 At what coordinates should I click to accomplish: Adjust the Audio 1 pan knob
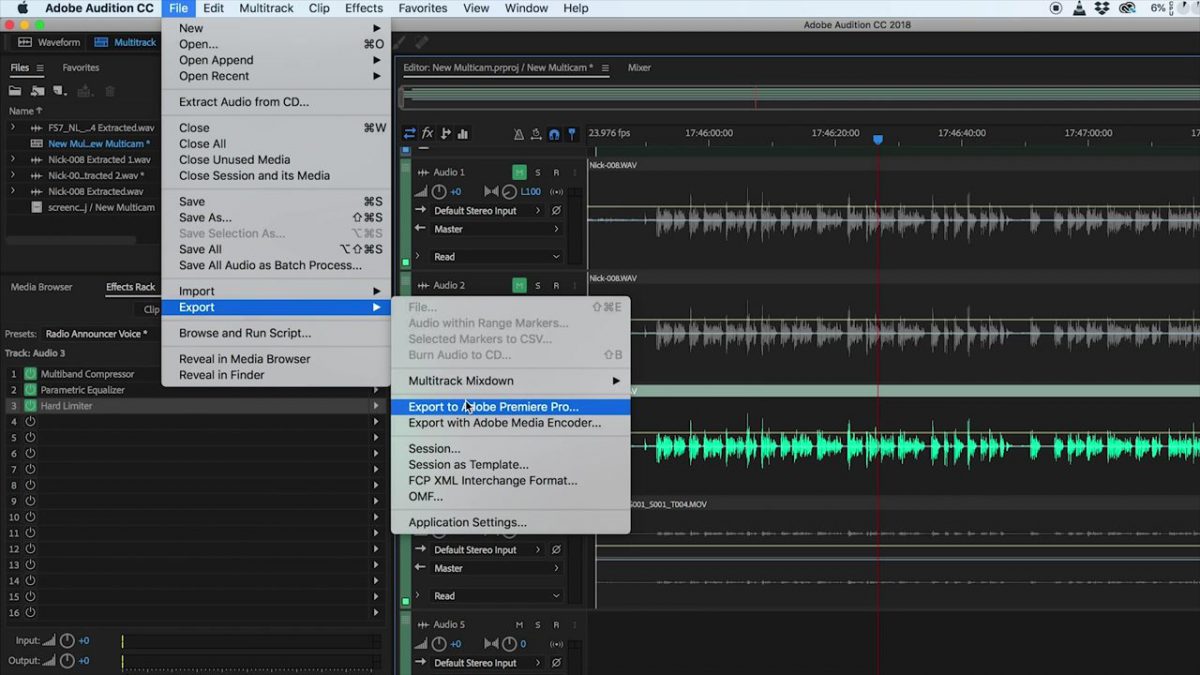(509, 192)
